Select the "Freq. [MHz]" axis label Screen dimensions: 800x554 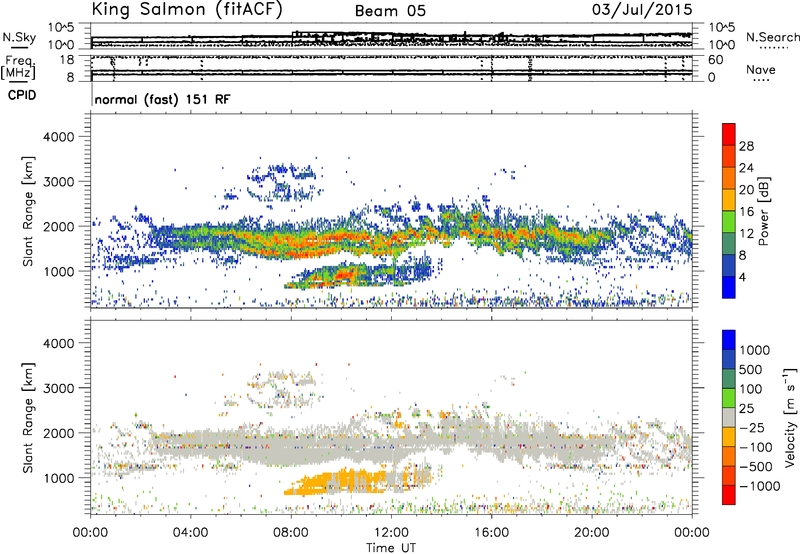(x=18, y=68)
